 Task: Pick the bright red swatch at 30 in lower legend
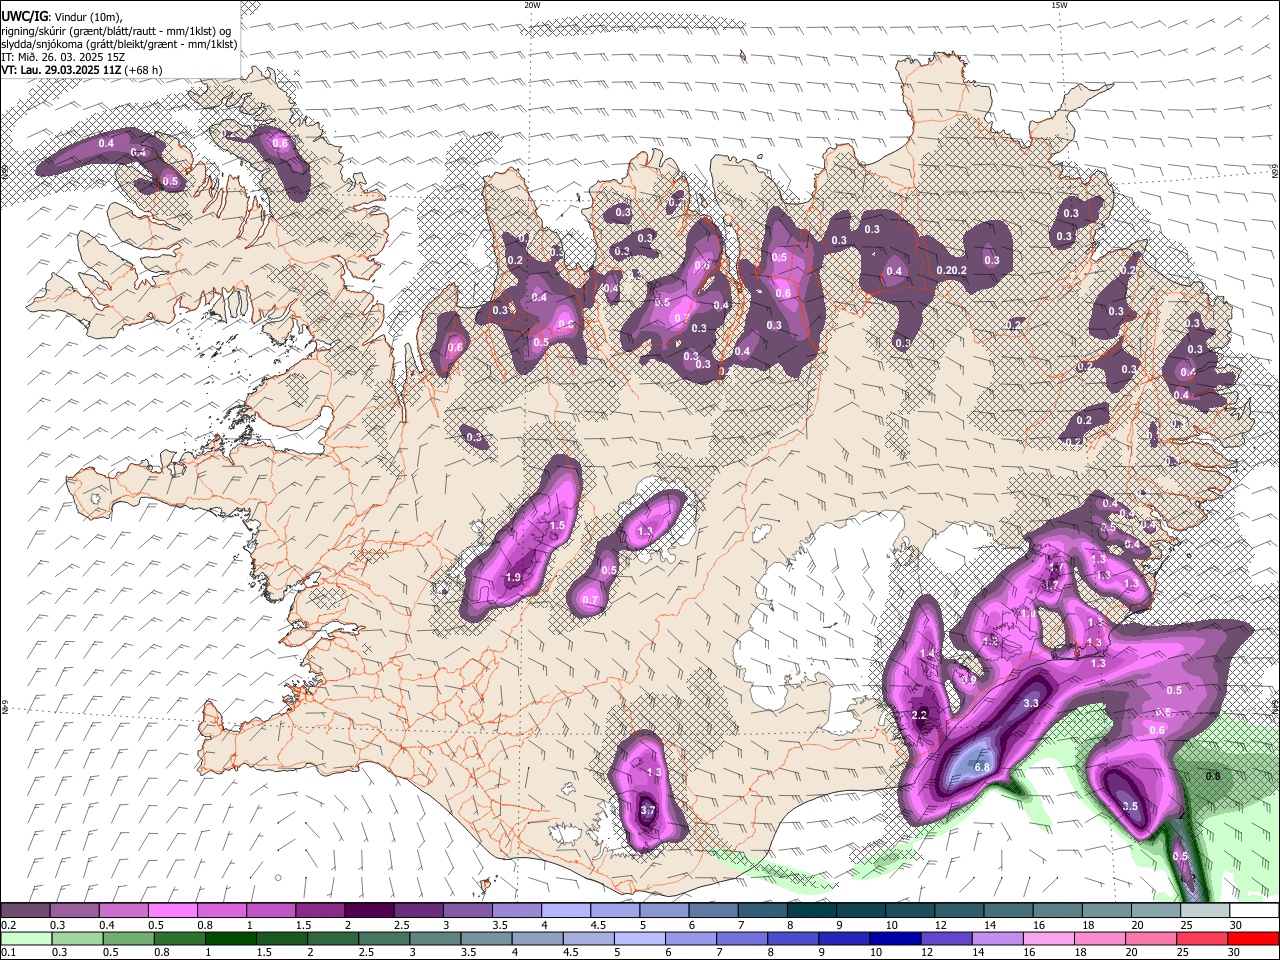(1254, 938)
